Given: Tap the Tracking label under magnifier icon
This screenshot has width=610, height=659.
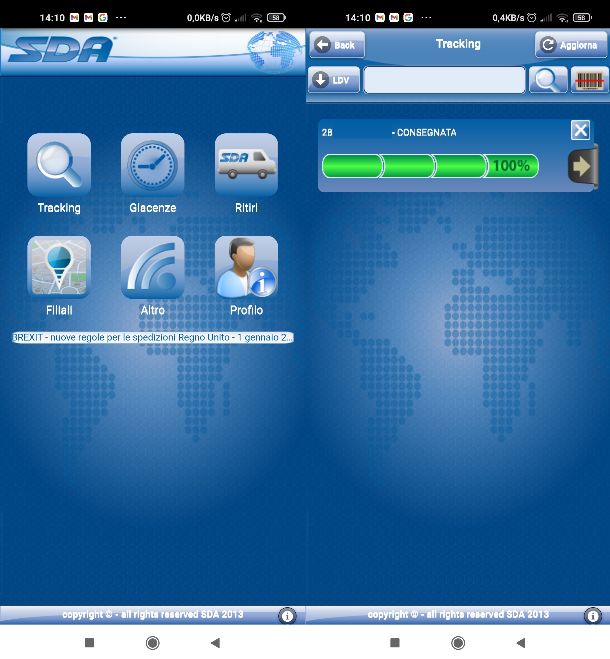Looking at the screenshot, I should pos(59,208).
